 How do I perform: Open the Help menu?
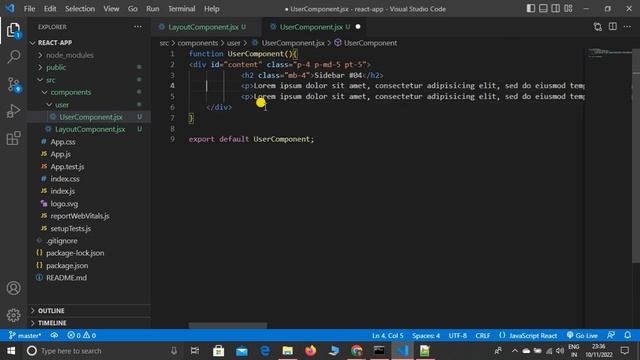[212, 9]
